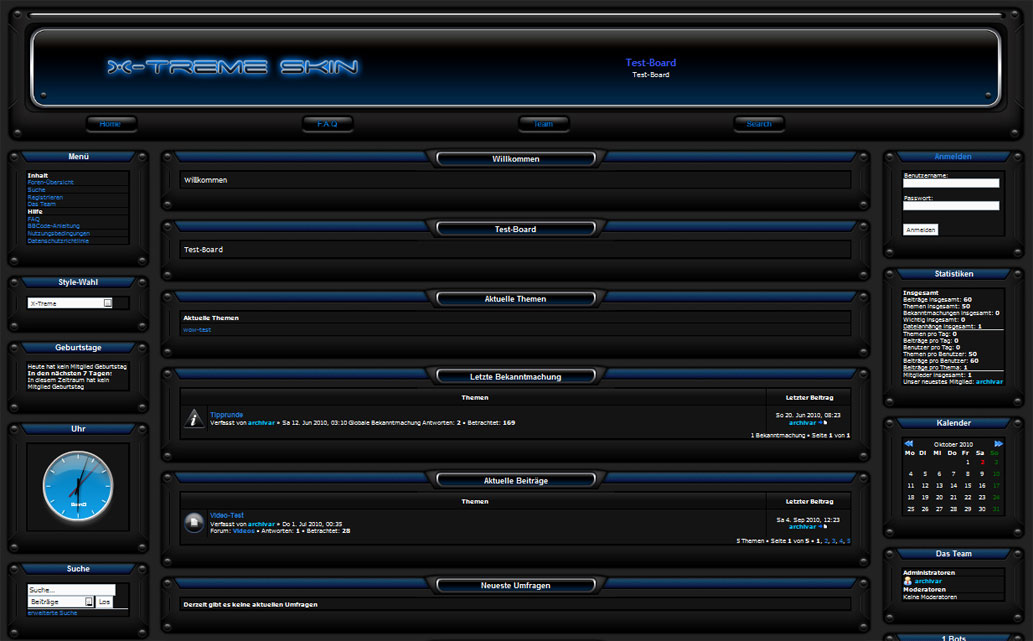
Task: Open the Beiträge search type dropdown
Action: (x=89, y=602)
